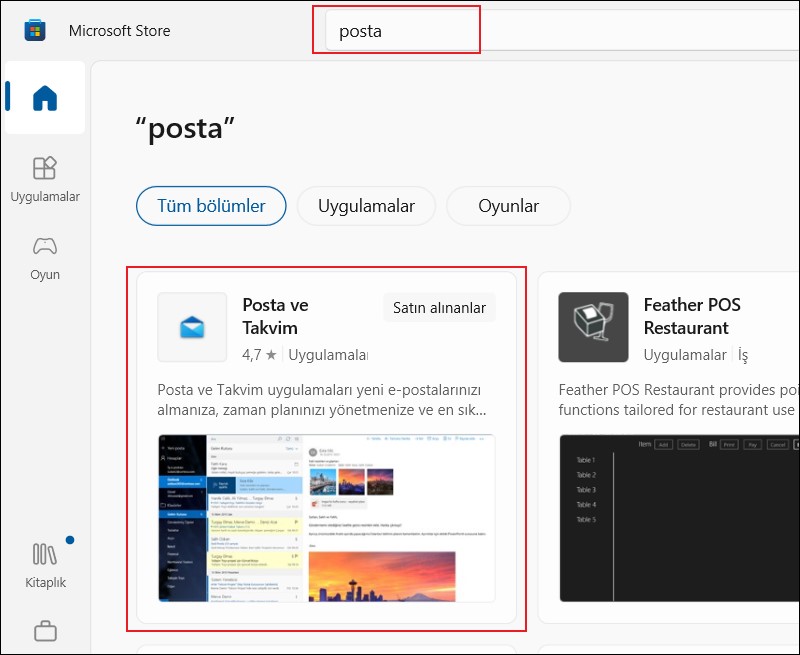
Task: Click the Posta ve Takvim description text
Action: (x=321, y=399)
